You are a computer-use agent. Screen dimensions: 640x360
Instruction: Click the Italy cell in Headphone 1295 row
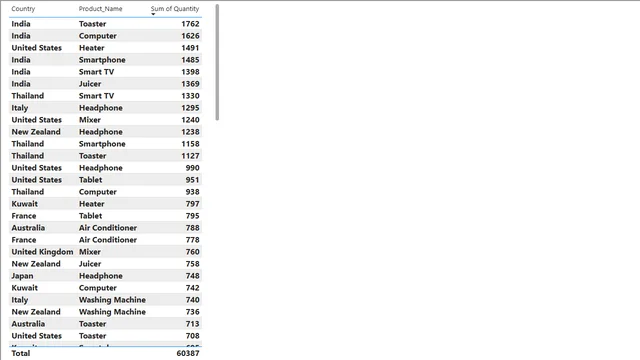[20, 108]
